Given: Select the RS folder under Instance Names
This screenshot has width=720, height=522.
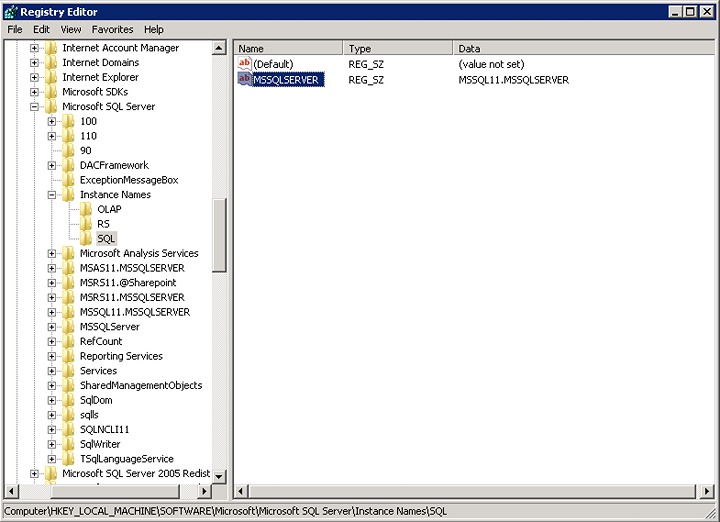Looking at the screenshot, I should tap(103, 224).
